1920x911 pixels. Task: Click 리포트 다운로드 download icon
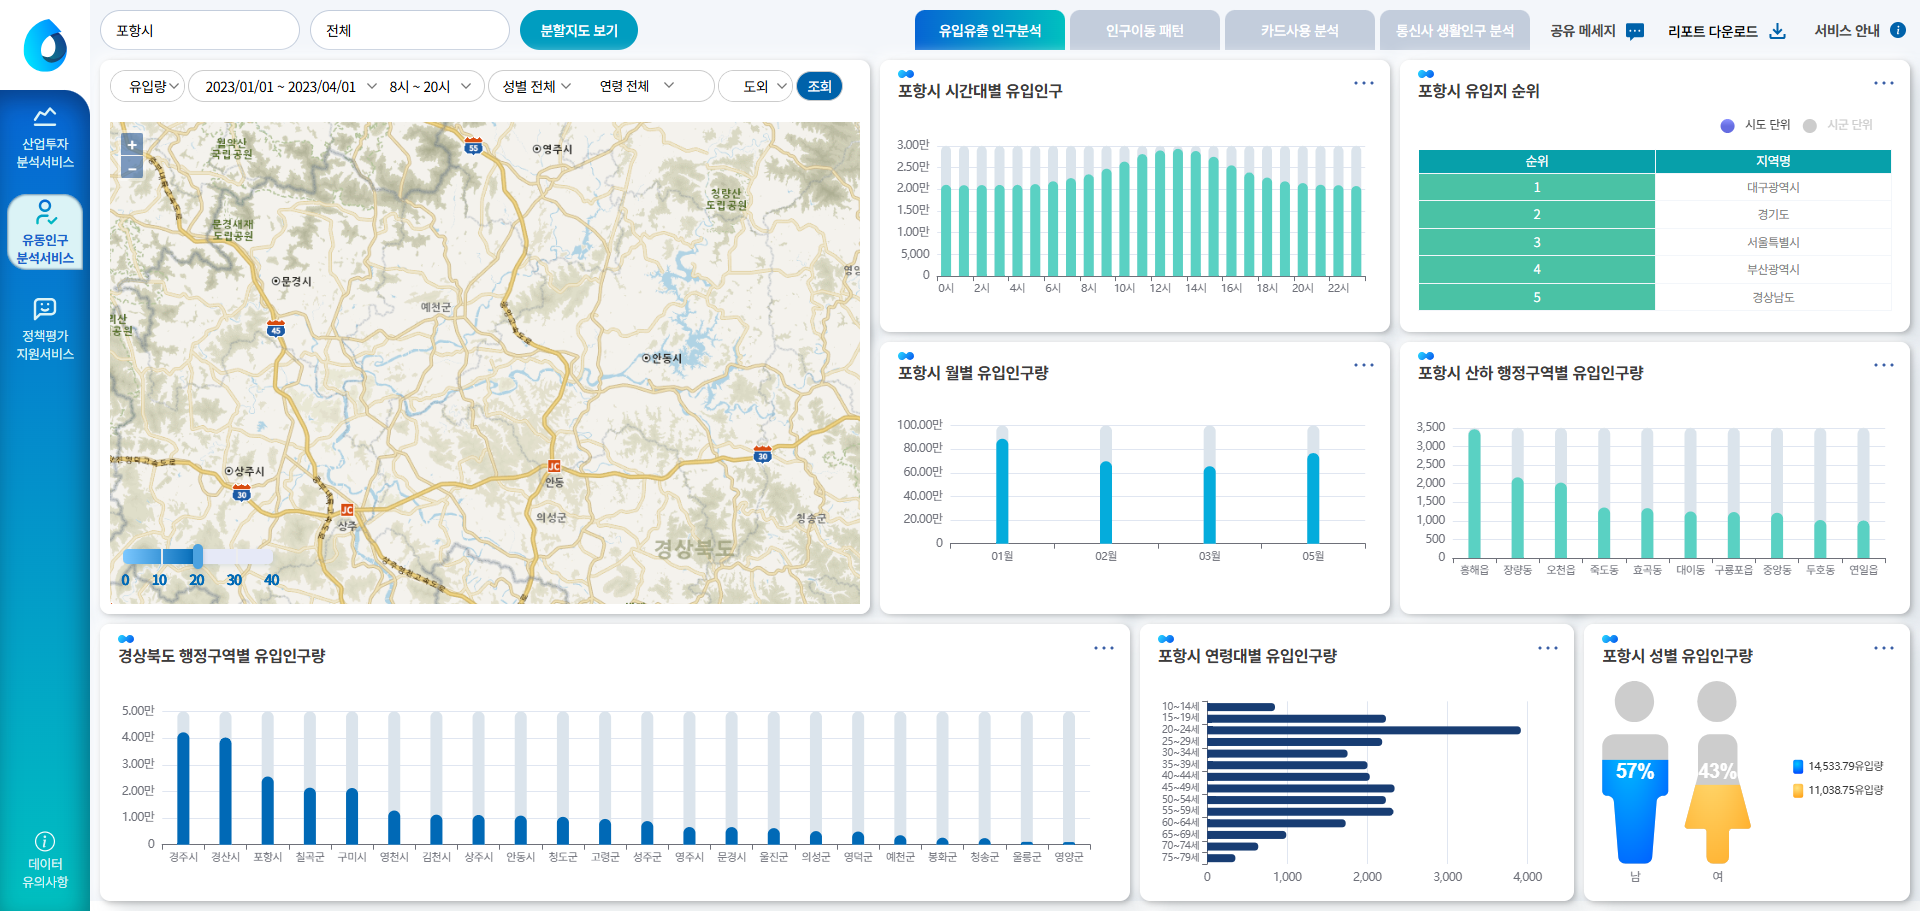pyautogui.click(x=1777, y=31)
